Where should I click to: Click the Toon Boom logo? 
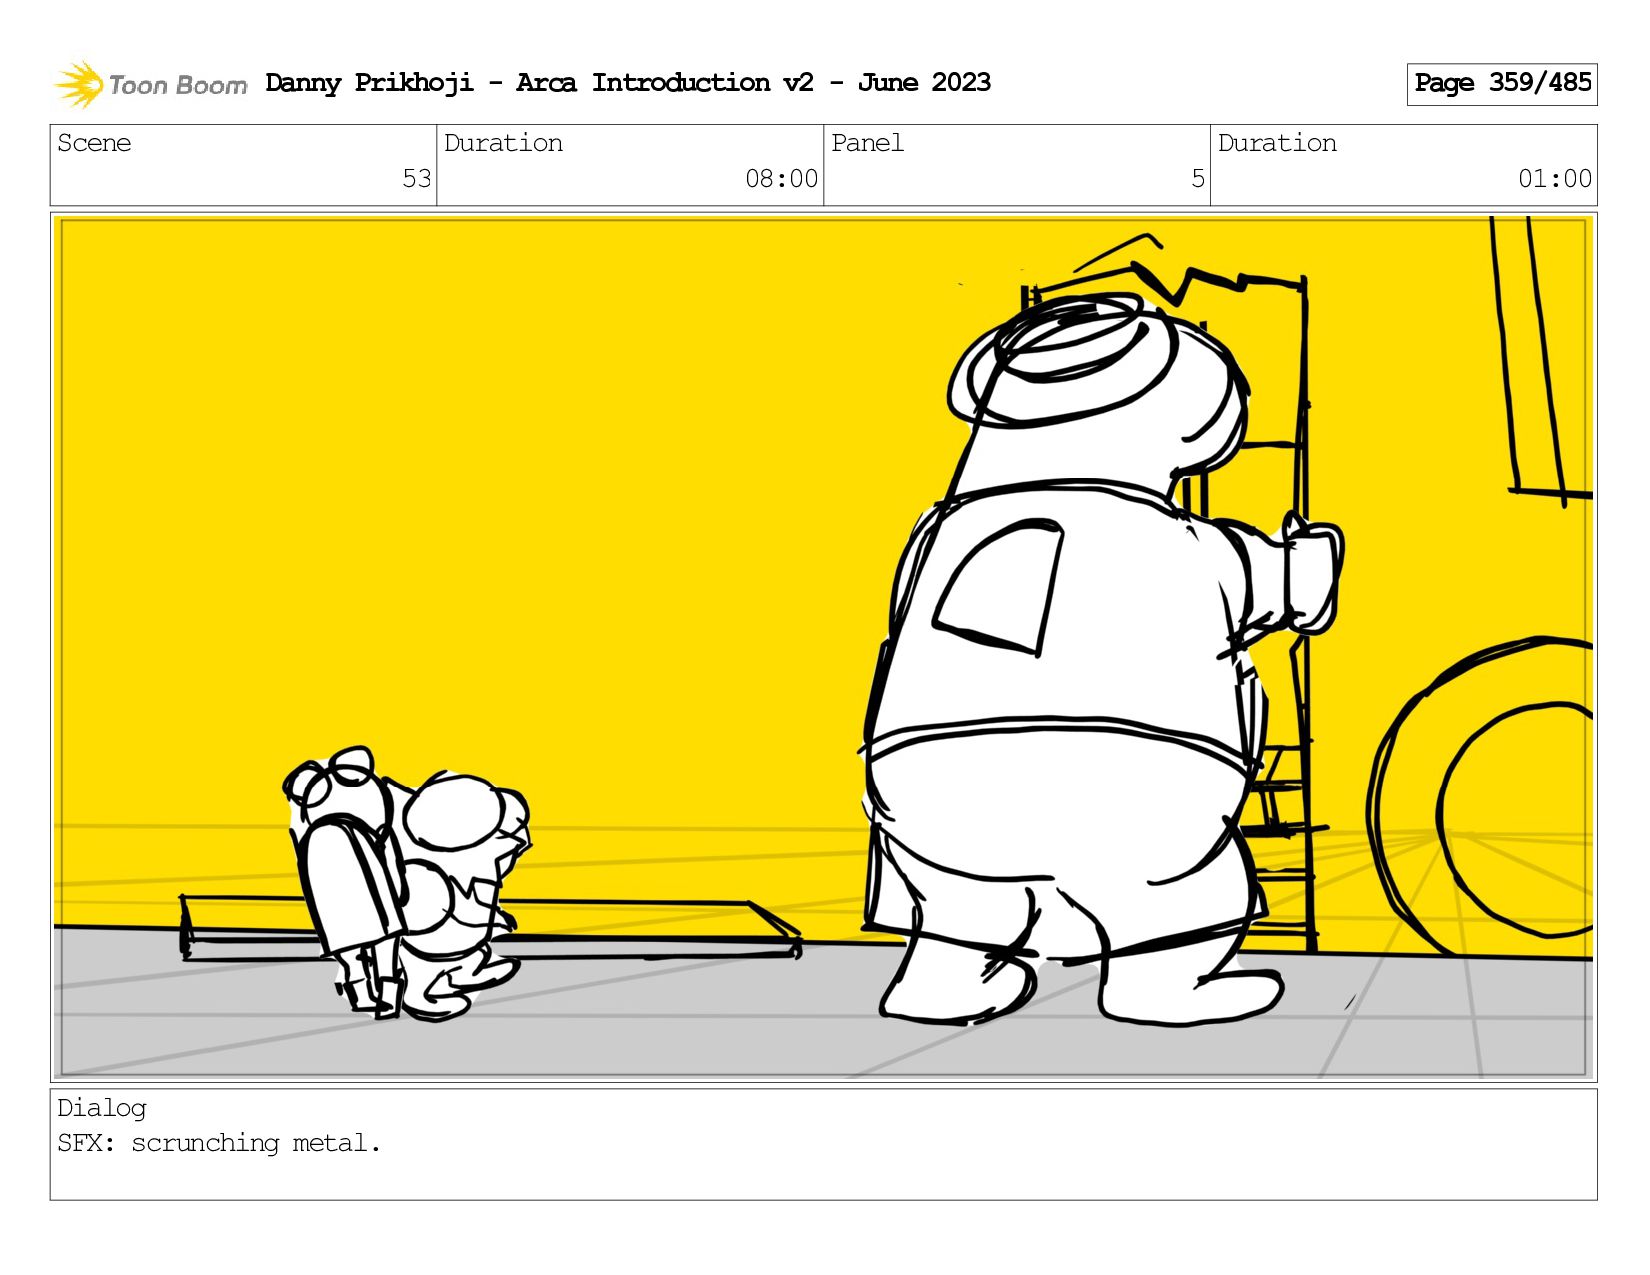pyautogui.click(x=150, y=84)
